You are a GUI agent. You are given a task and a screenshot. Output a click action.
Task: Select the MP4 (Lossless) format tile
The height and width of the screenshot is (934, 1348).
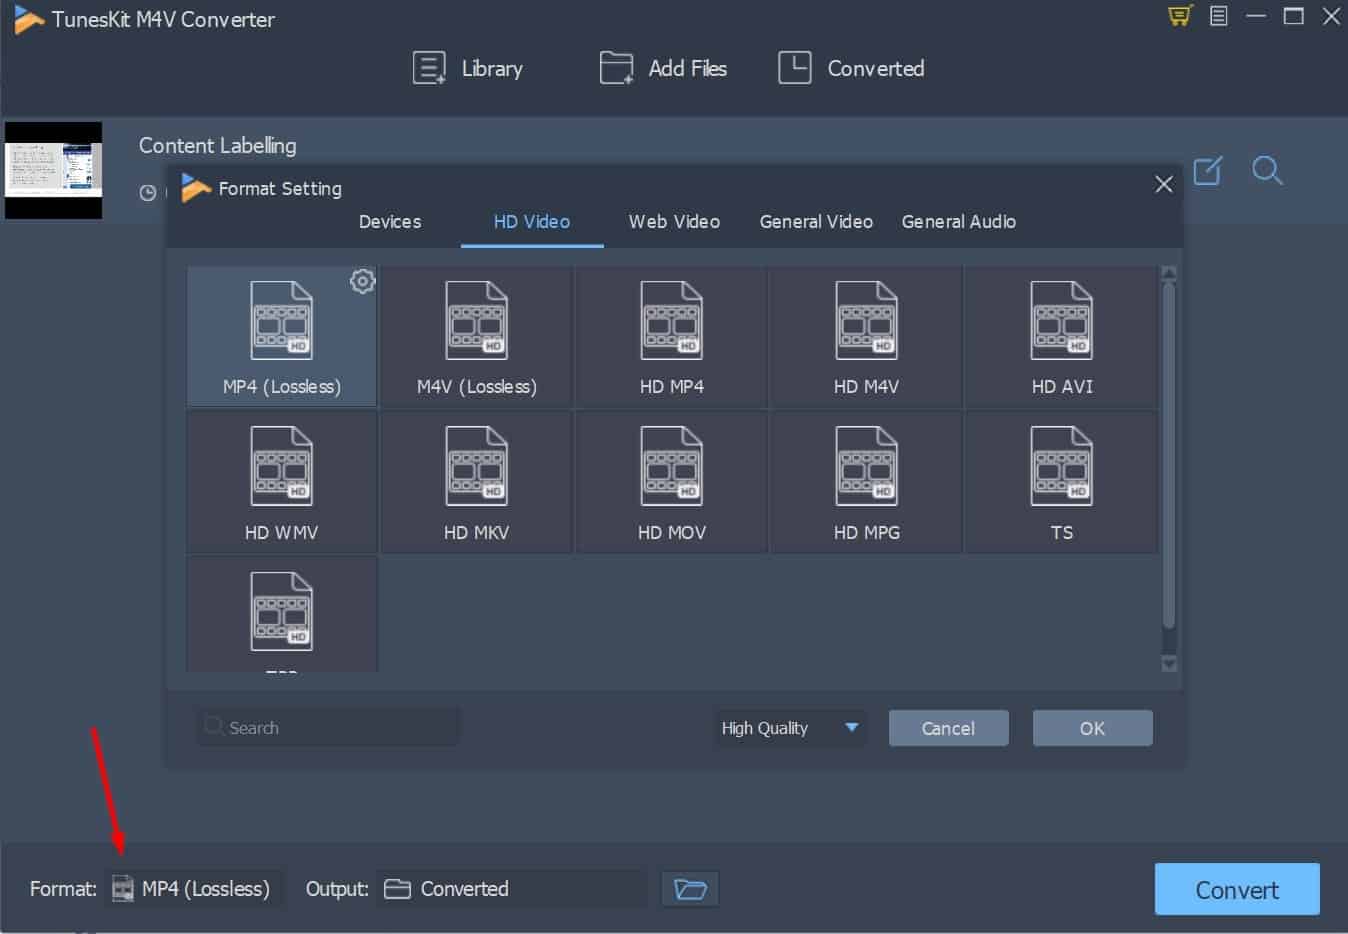point(281,336)
